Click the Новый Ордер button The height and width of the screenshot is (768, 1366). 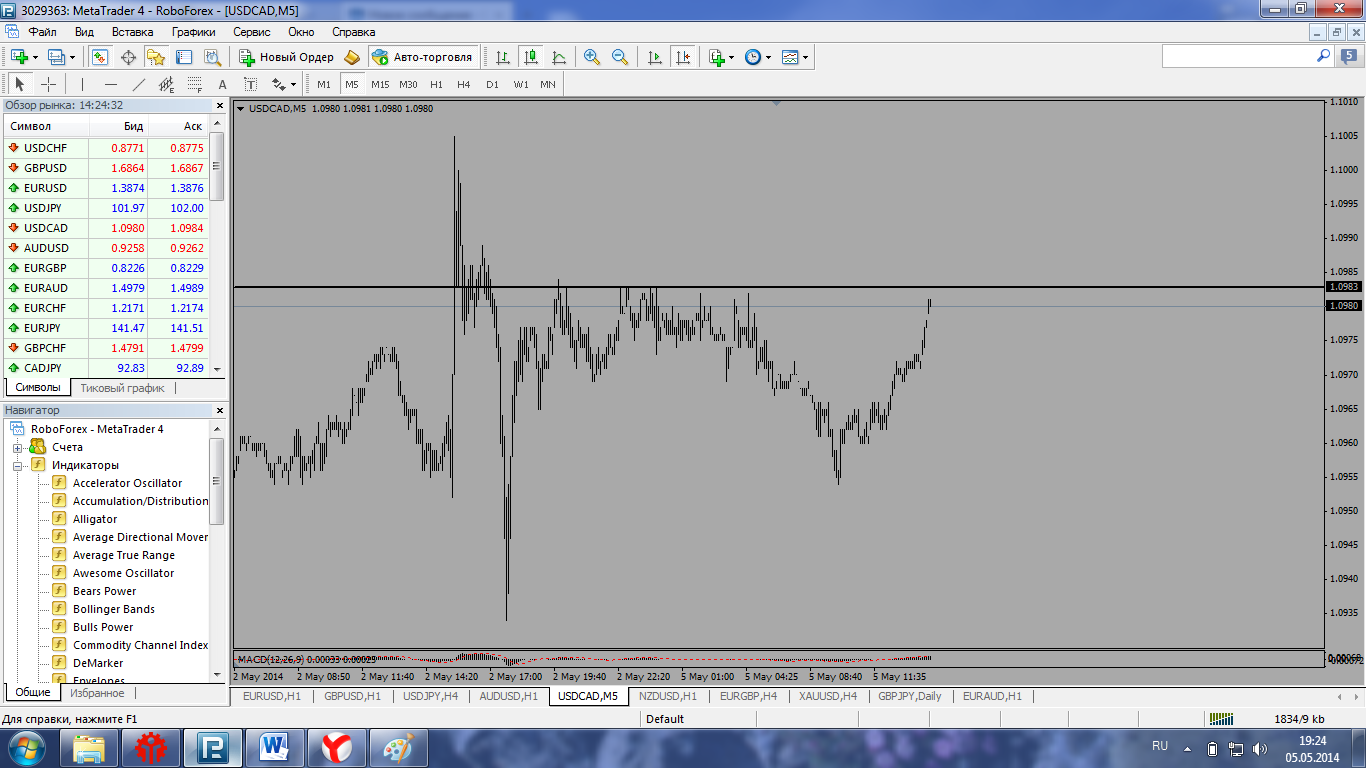point(287,57)
